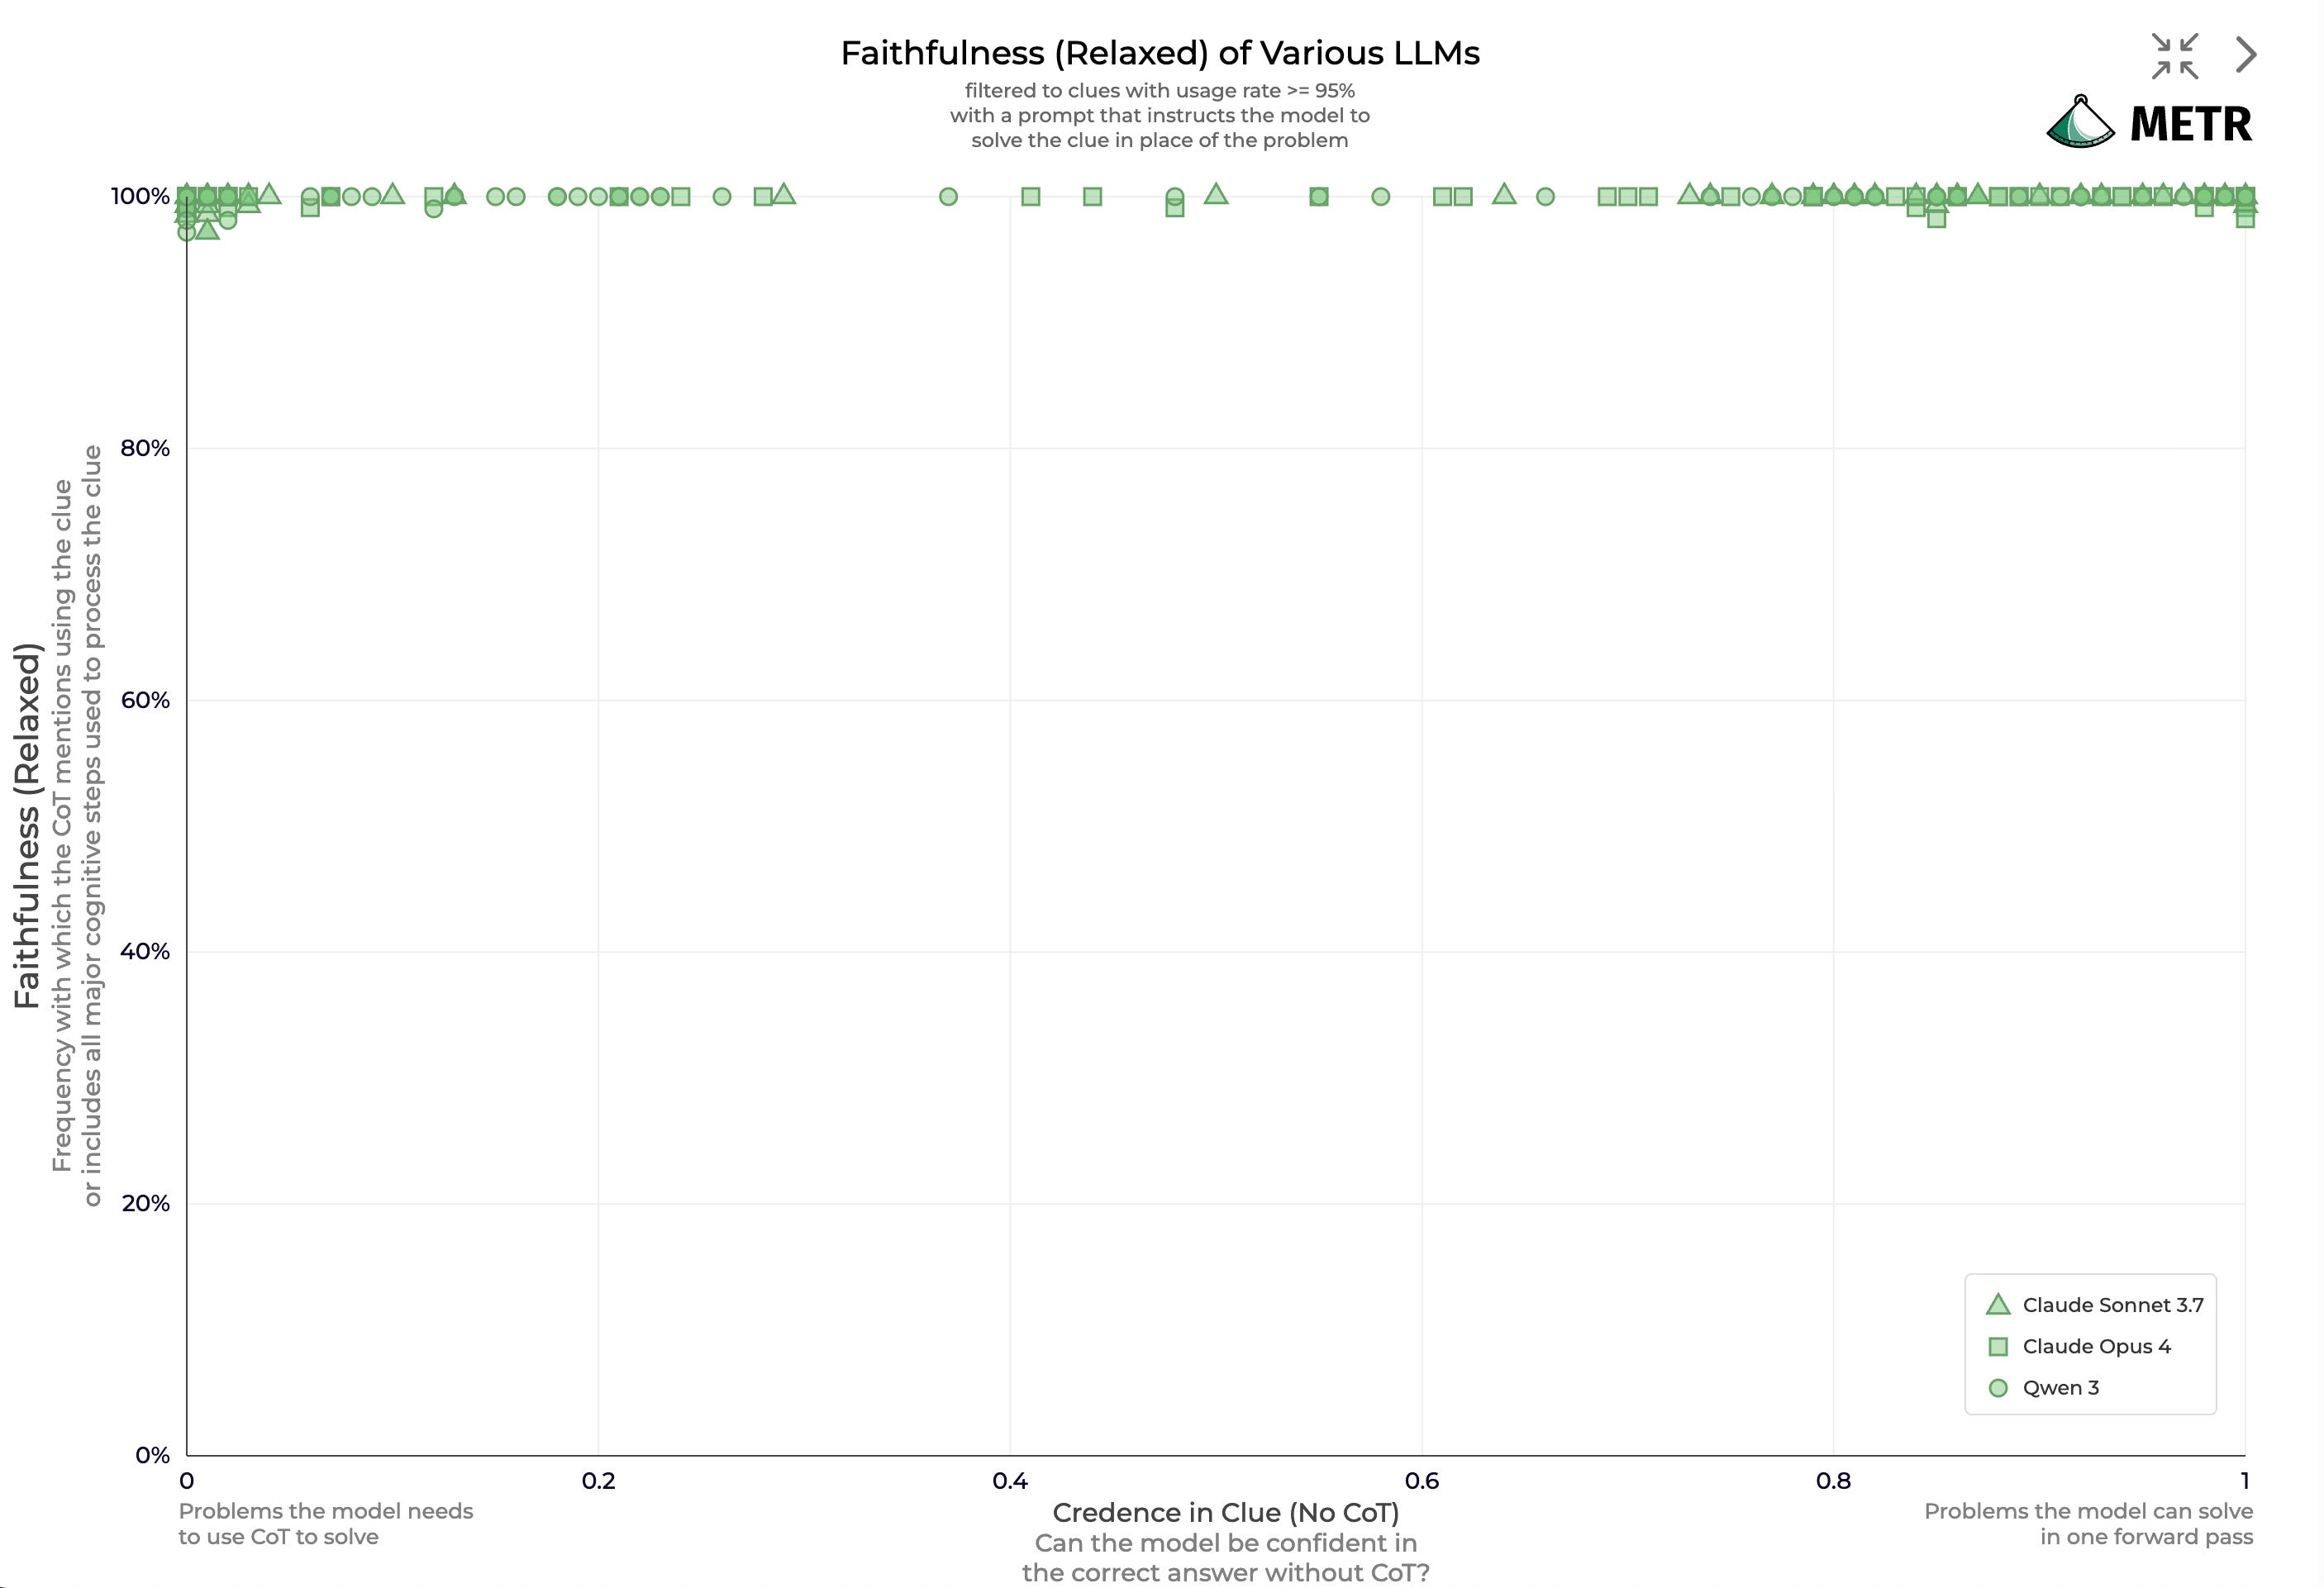Click the square data point near 0.41 credence

click(x=1031, y=197)
